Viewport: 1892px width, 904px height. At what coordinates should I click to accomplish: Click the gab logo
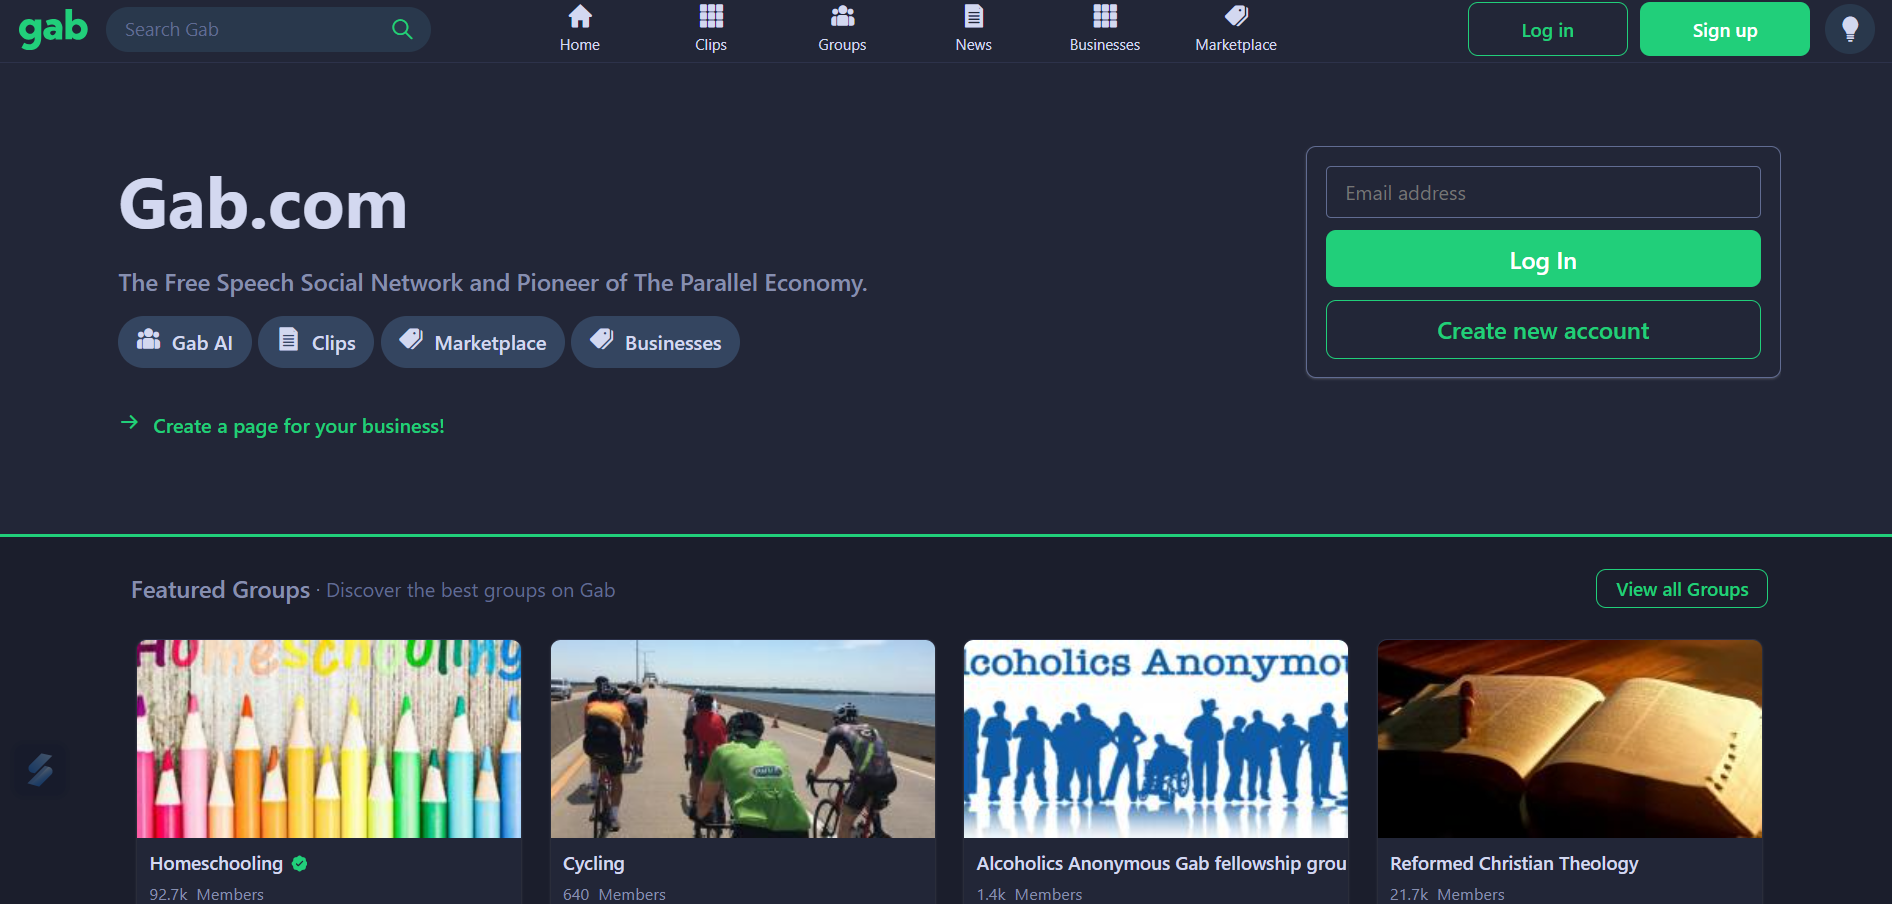point(53,29)
